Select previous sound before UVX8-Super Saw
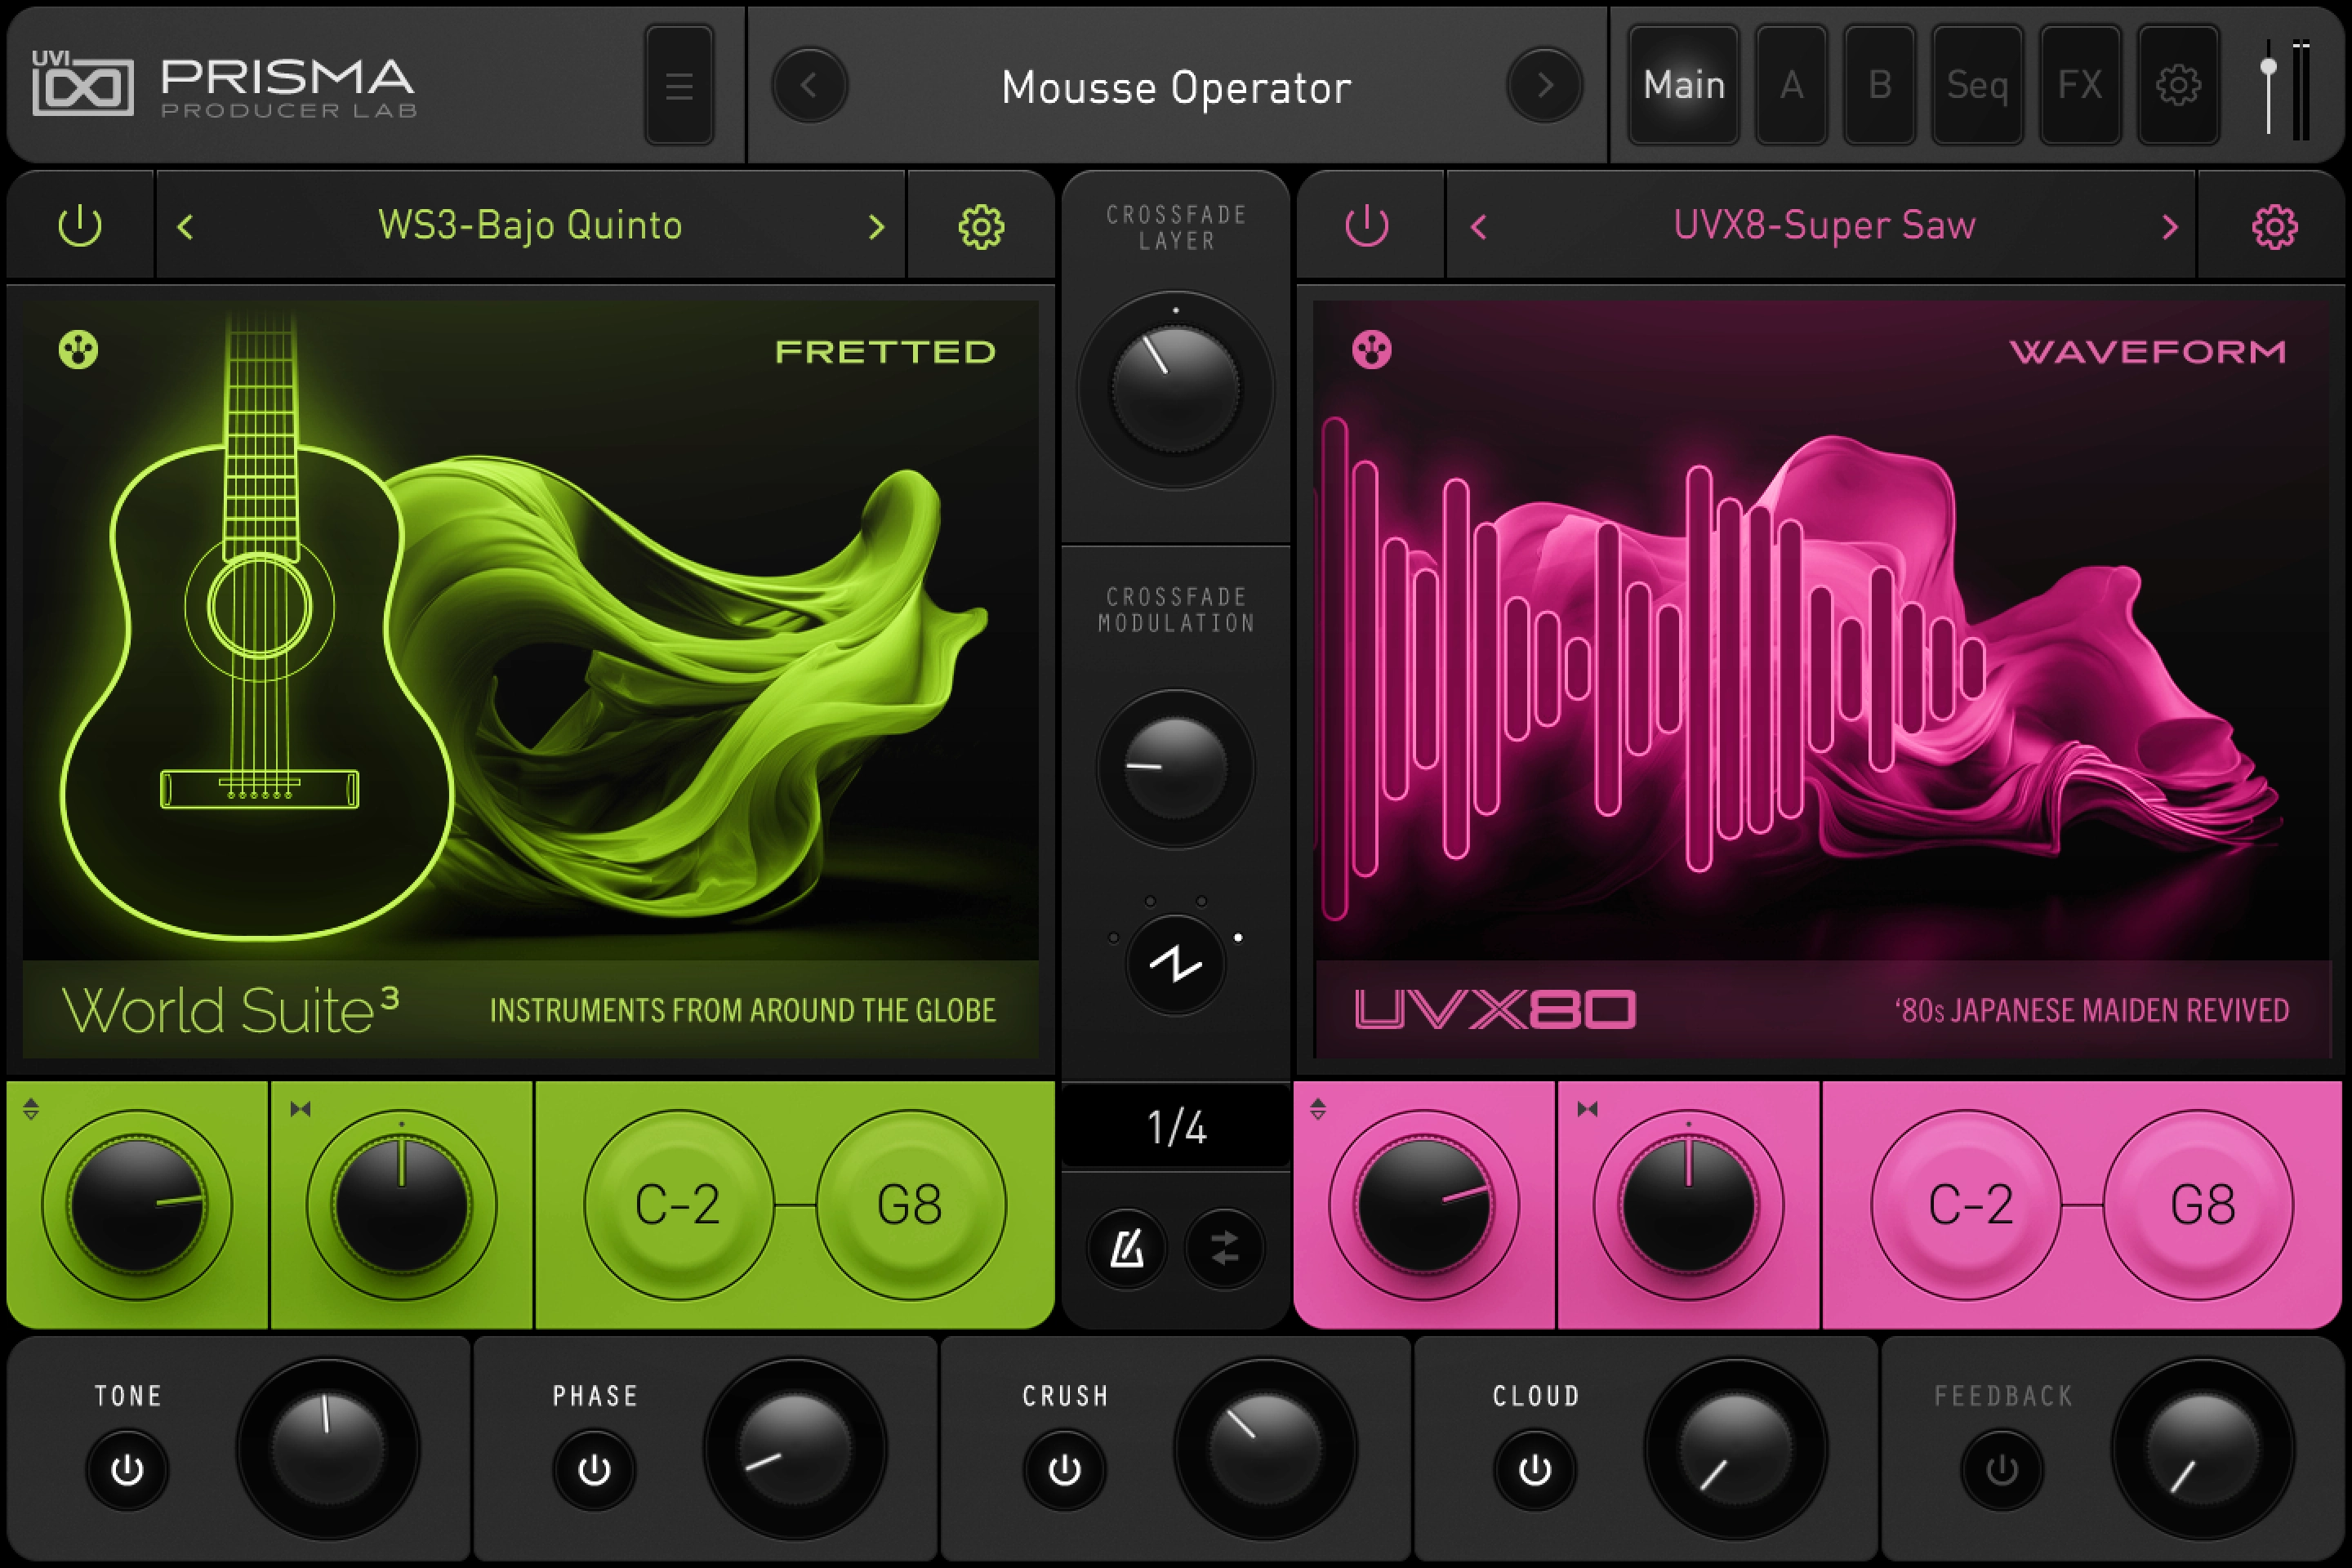The height and width of the screenshot is (1568, 2352). point(1478,227)
